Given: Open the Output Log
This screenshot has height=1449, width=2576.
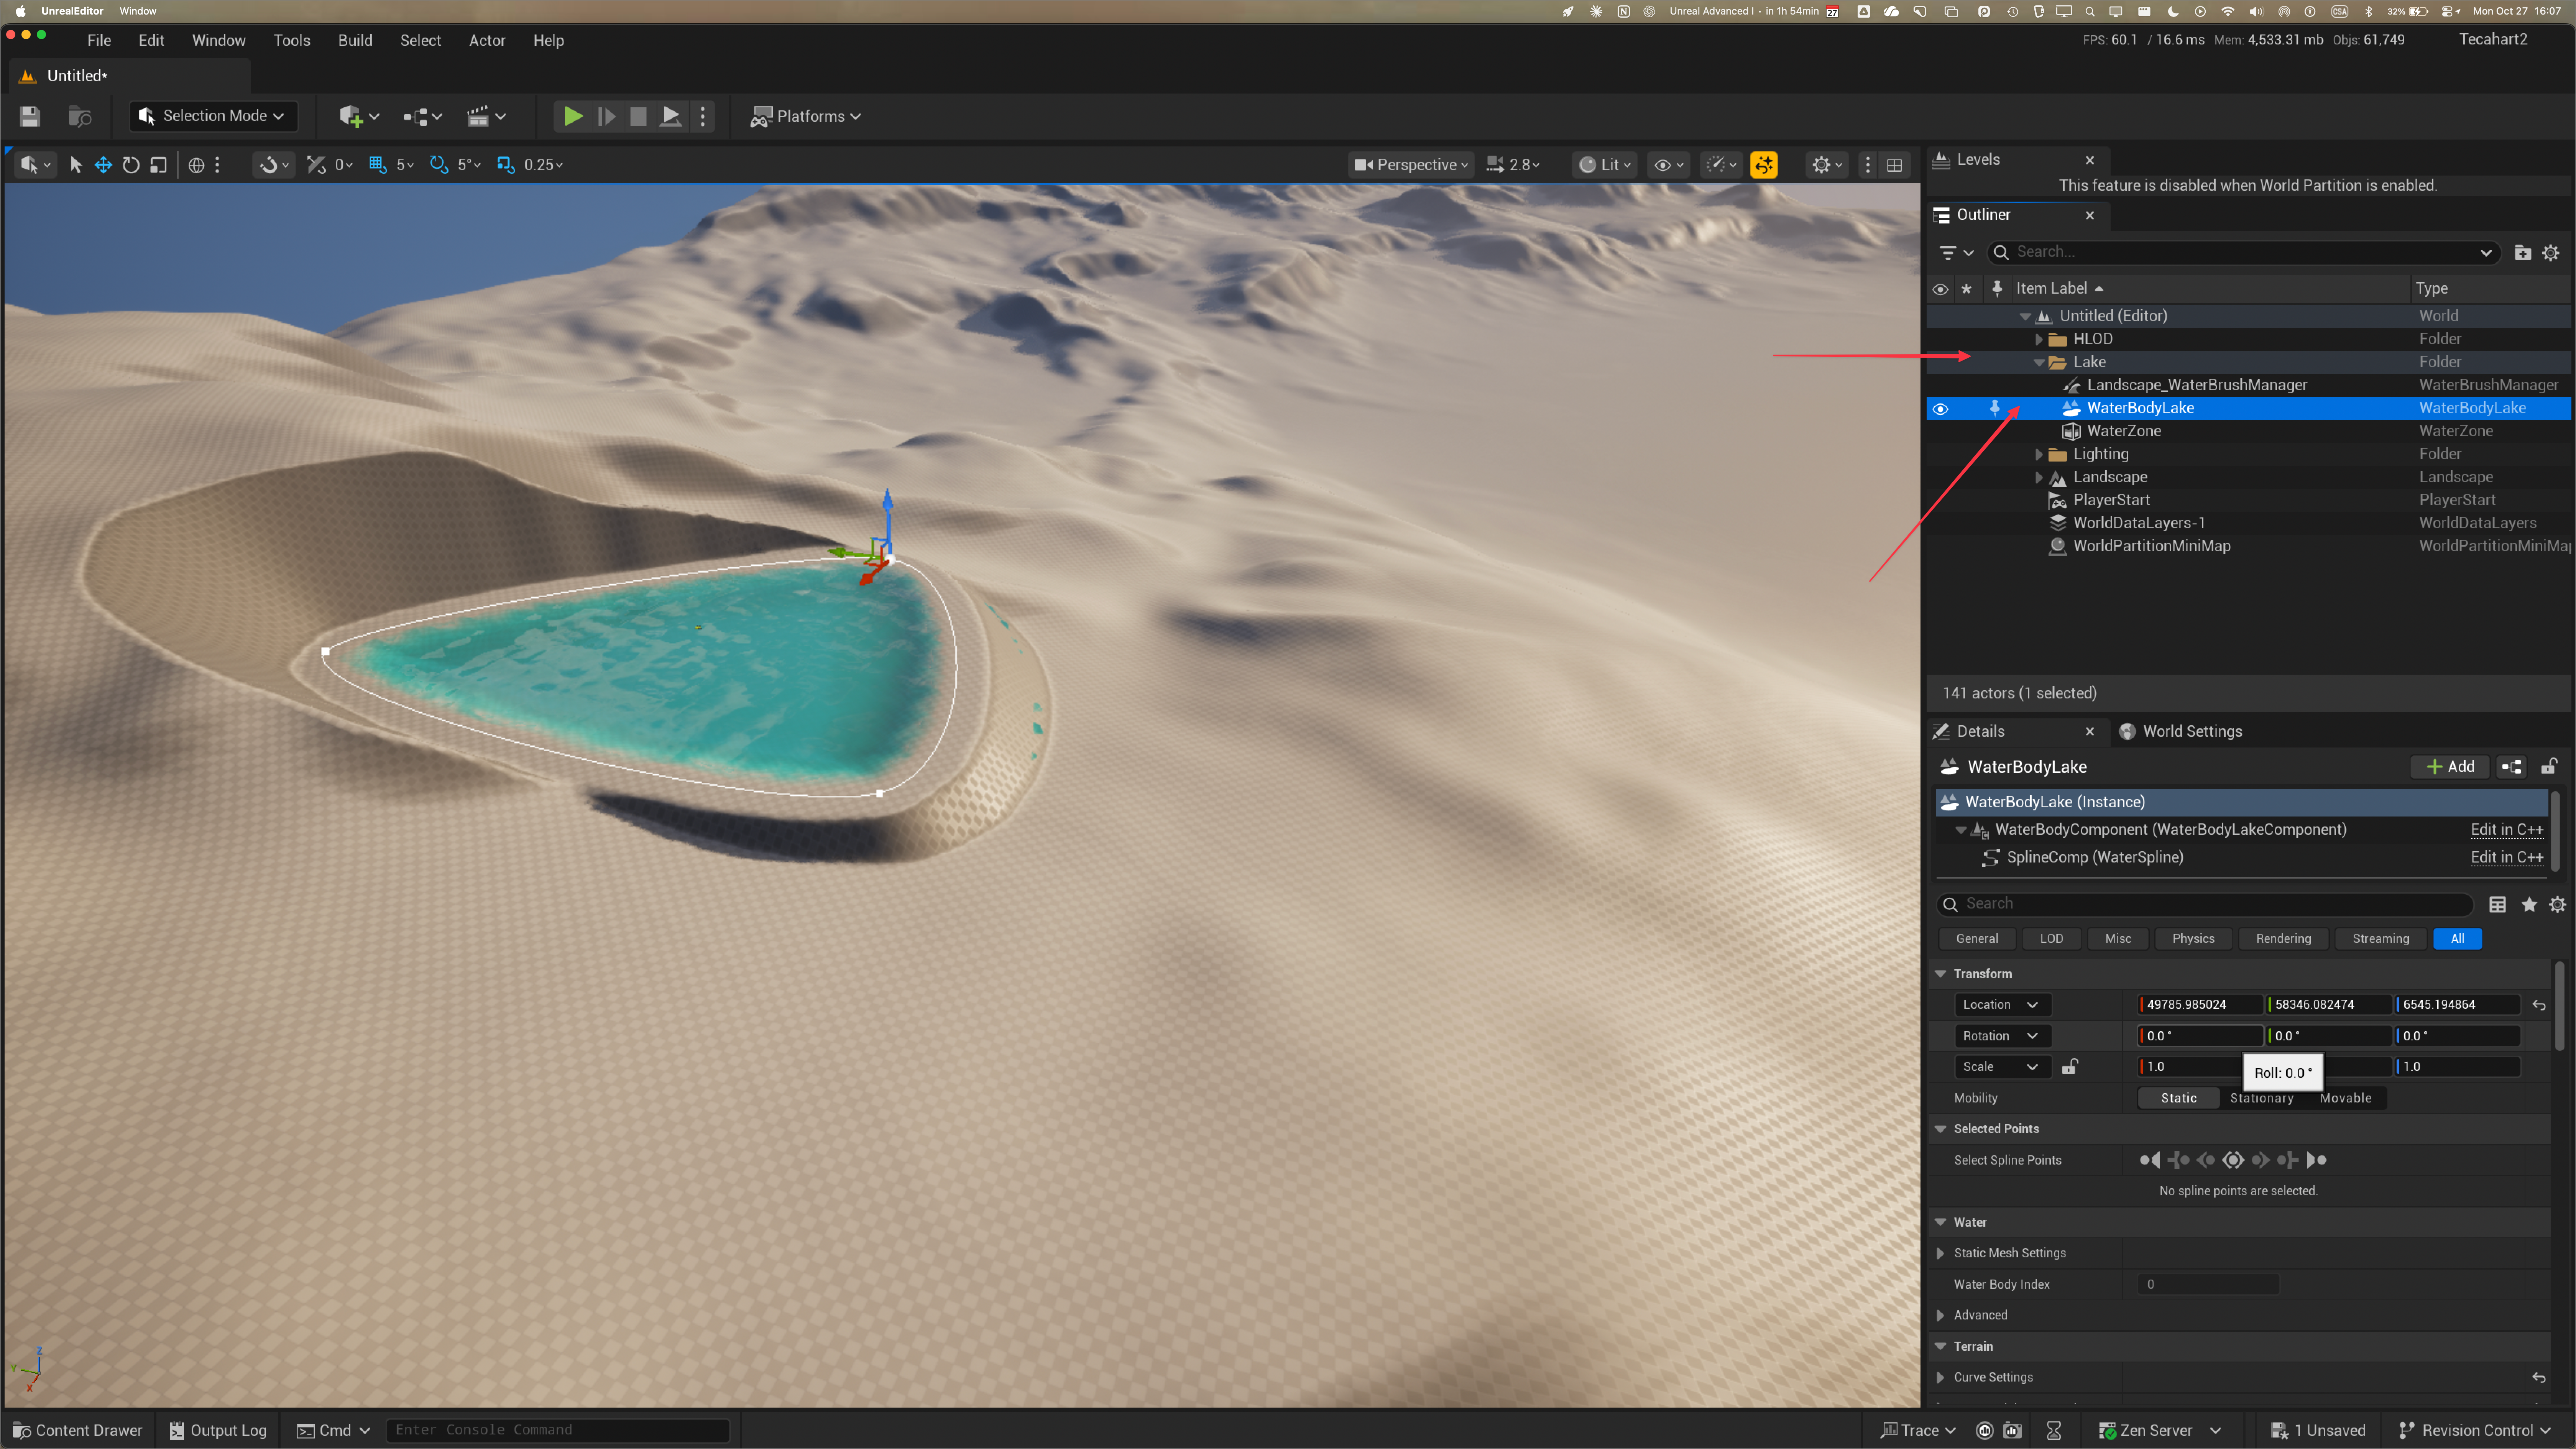Looking at the screenshot, I should (x=218, y=1431).
